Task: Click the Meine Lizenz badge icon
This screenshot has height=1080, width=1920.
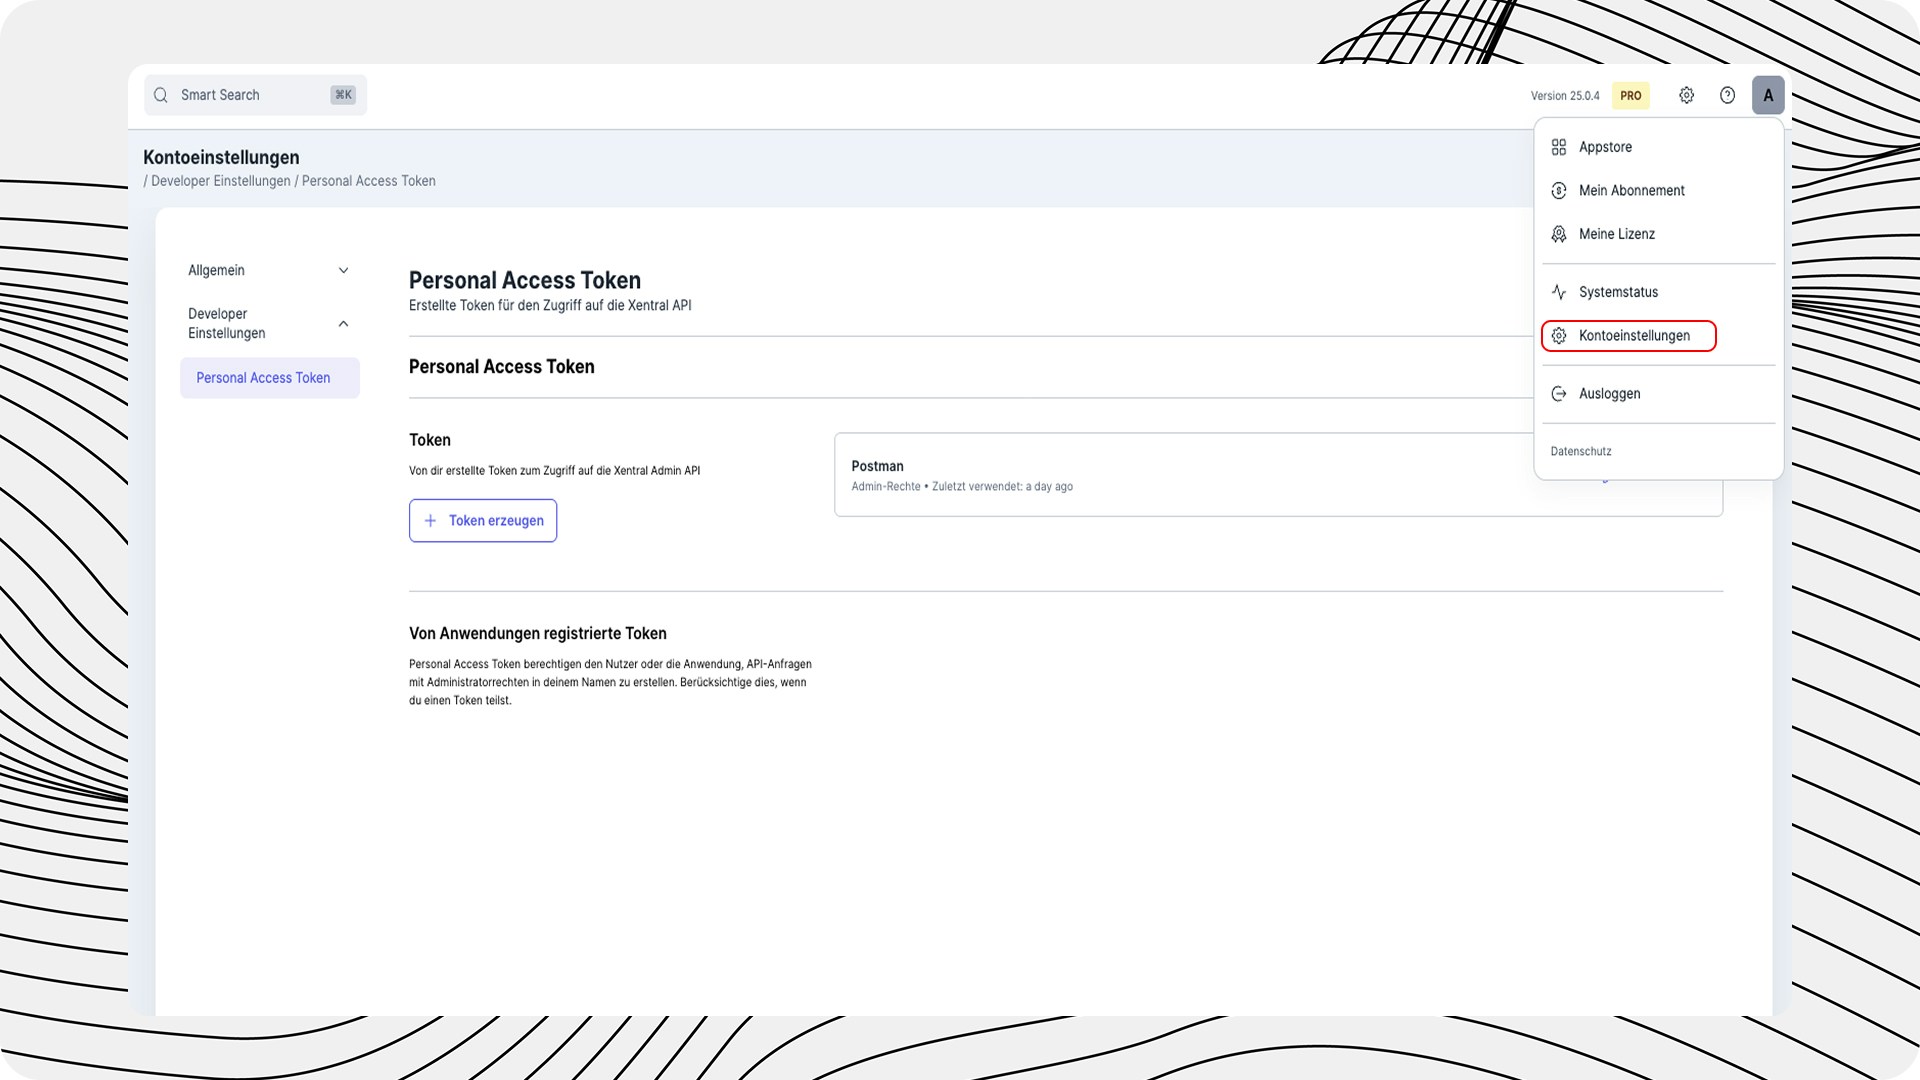Action: (1559, 234)
